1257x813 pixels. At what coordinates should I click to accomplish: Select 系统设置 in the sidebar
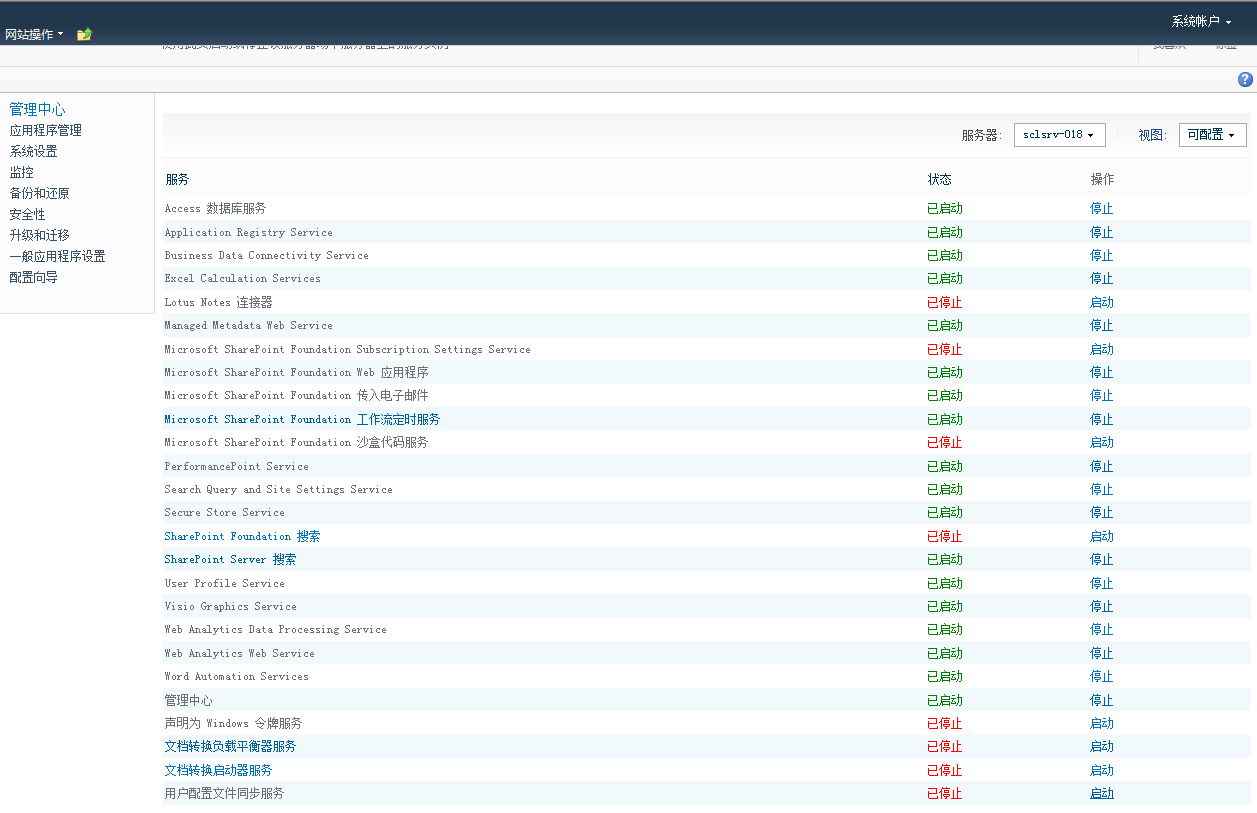pyautogui.click(x=33, y=151)
